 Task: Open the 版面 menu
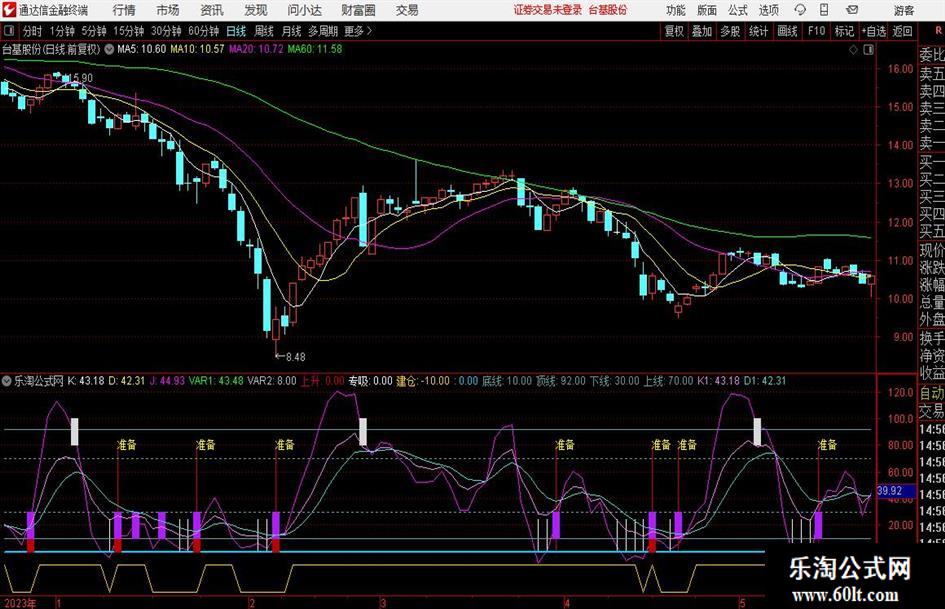[x=707, y=10]
